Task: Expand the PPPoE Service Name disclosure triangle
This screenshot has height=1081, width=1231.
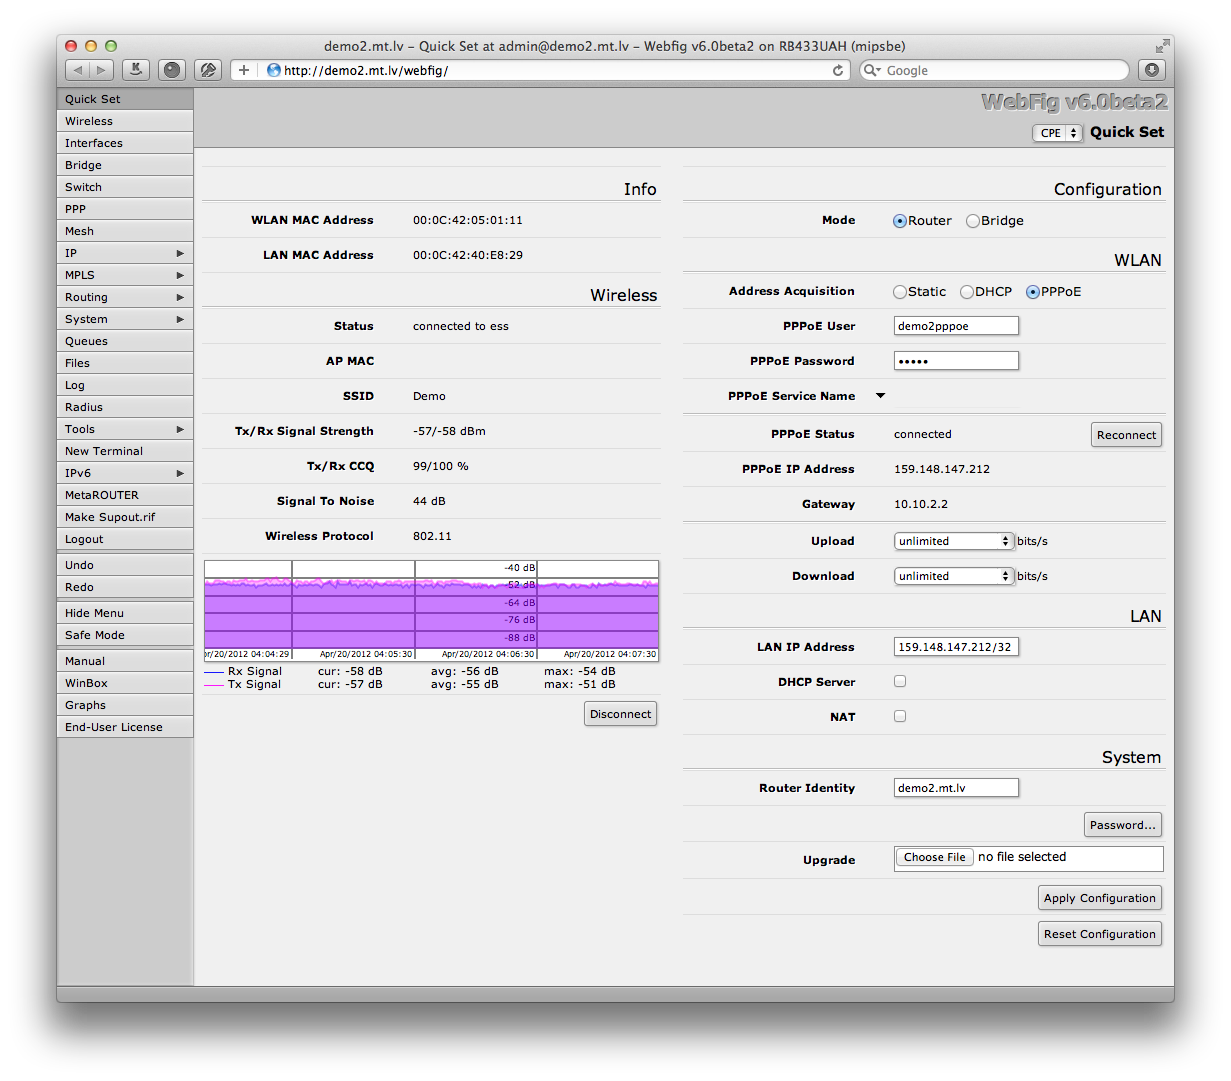Action: click(880, 395)
